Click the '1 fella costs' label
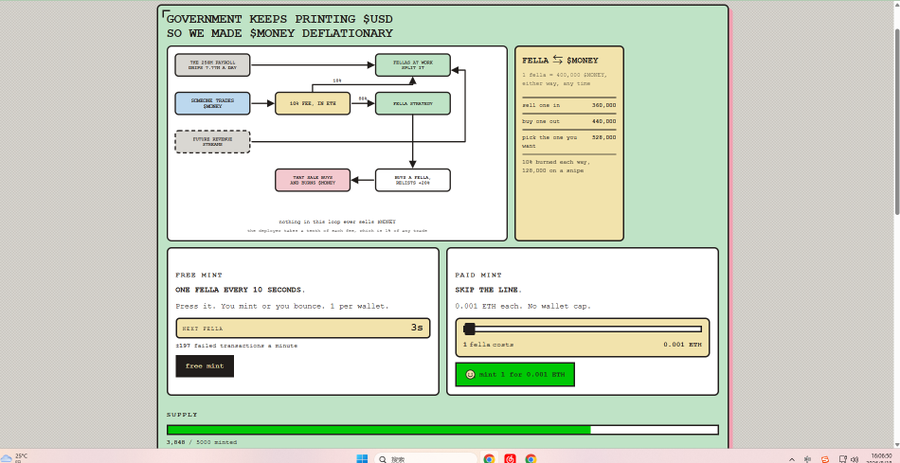The height and width of the screenshot is (463, 900). click(488, 345)
